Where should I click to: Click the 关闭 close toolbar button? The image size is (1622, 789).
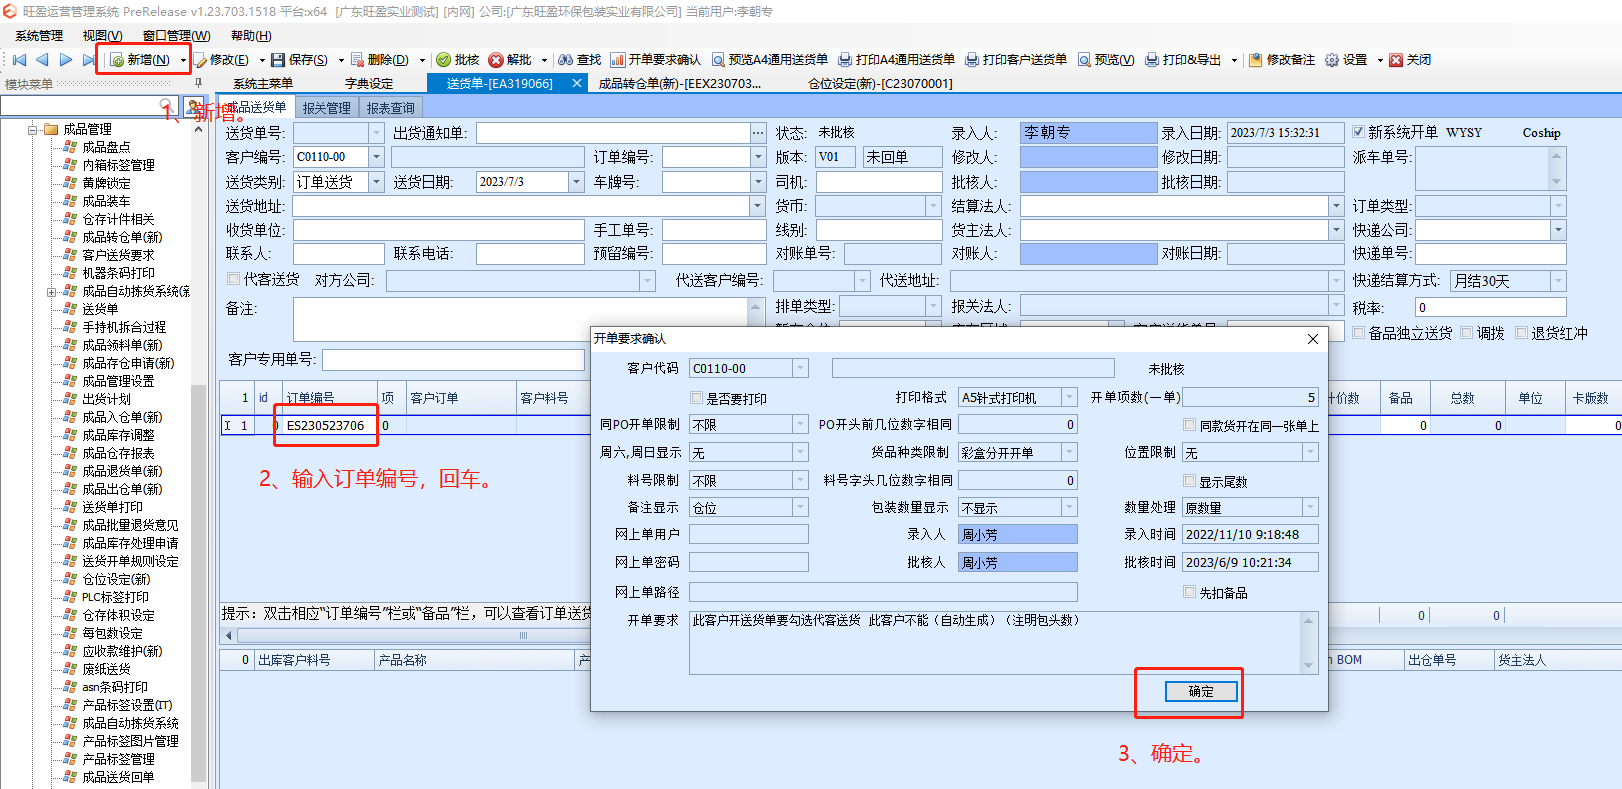coord(1410,60)
